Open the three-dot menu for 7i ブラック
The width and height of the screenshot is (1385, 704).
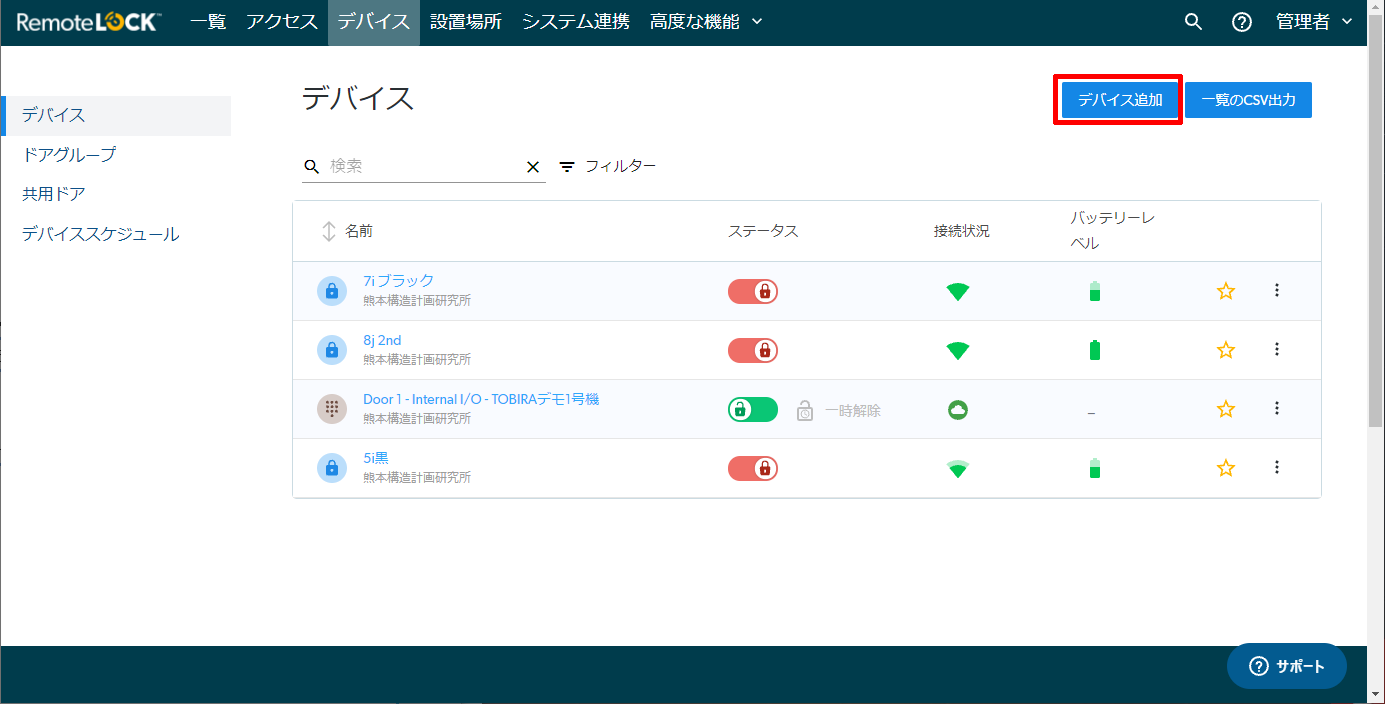click(1277, 290)
